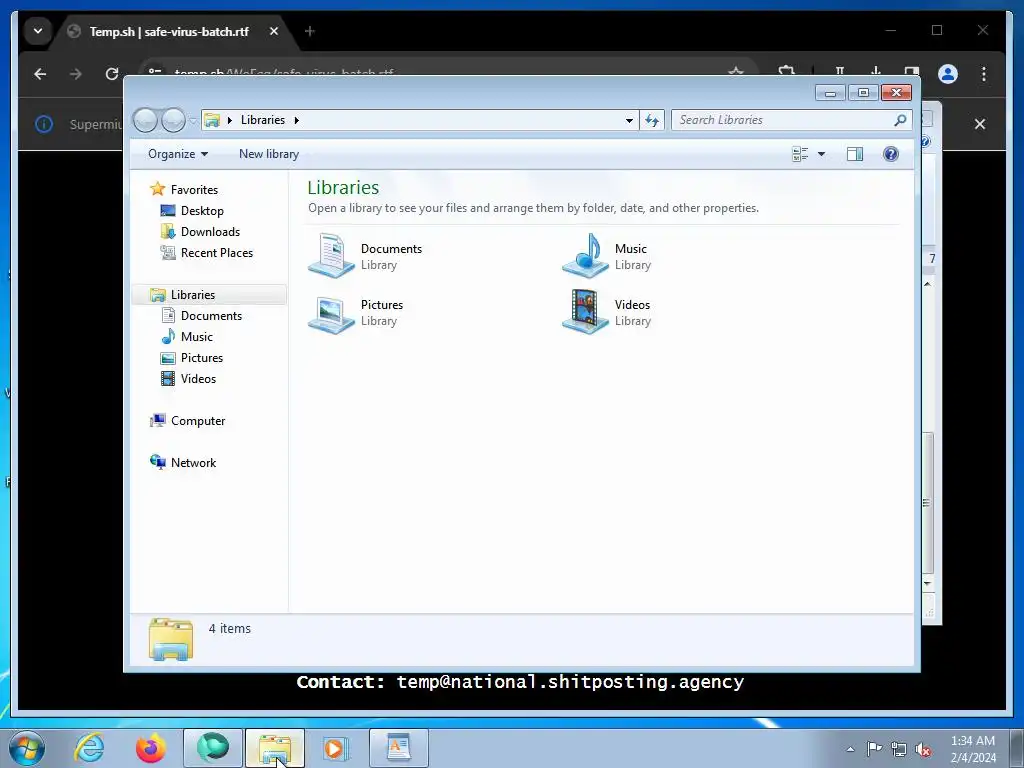Close the Temp.sh Chrome tab
The height and width of the screenshot is (768, 1024).
274,31
